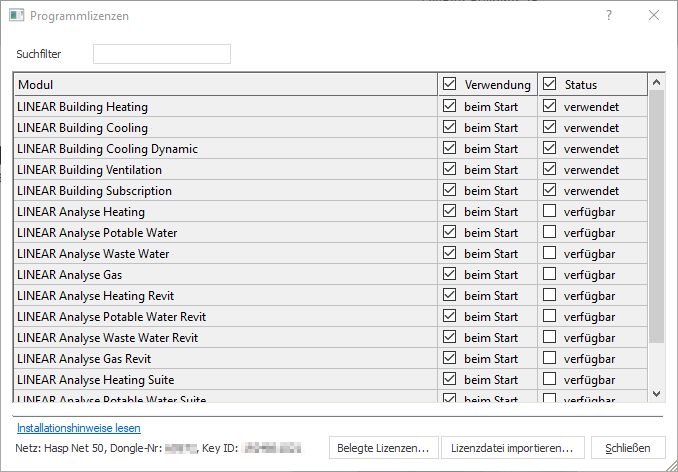The width and height of the screenshot is (678, 472).
Task: Click the Schließen button
Action: 628,448
